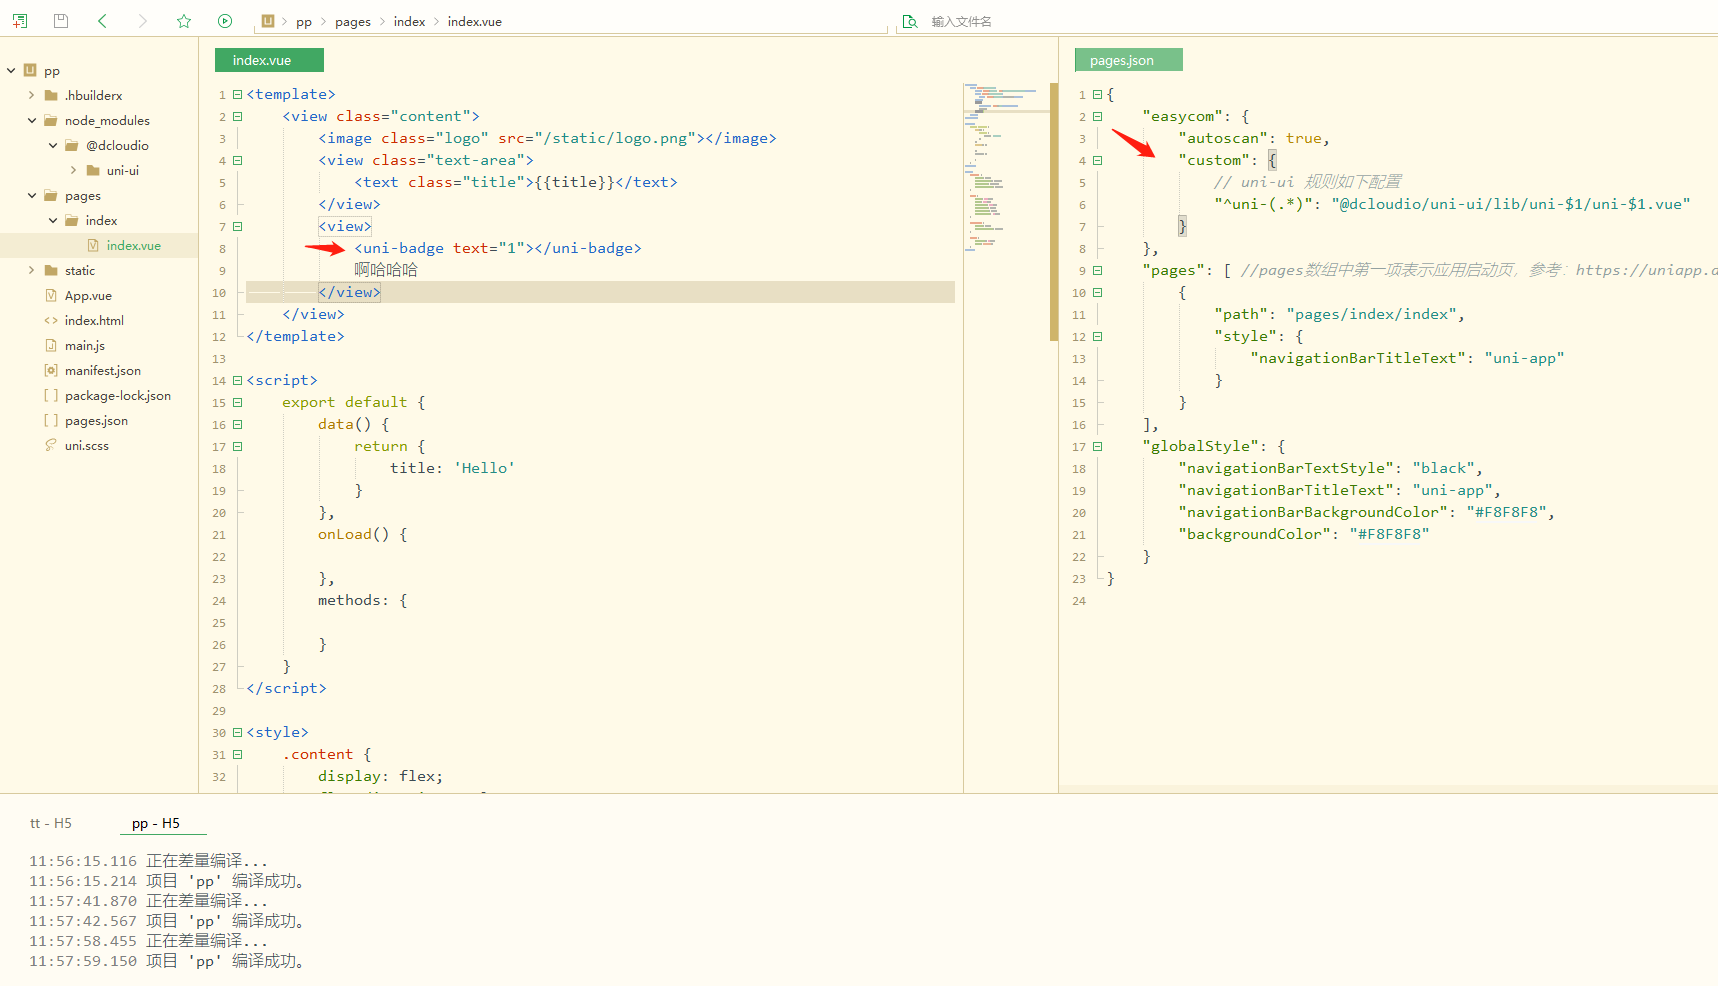This screenshot has height=986, width=1718.
Task: Click the run/play toolbar icon
Action: click(225, 21)
